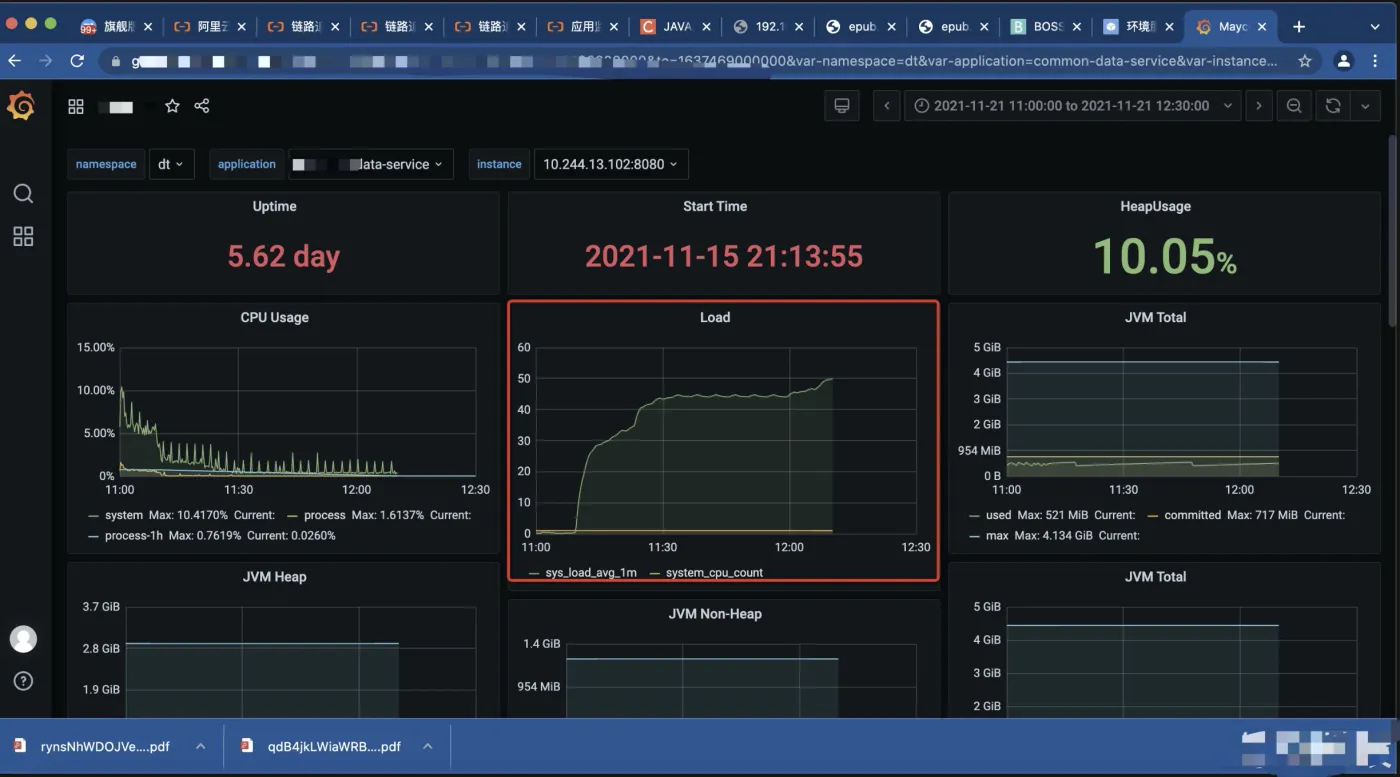This screenshot has height=777, width=1400.
Task: Click the dashboard grid icon beside title
Action: 76,106
